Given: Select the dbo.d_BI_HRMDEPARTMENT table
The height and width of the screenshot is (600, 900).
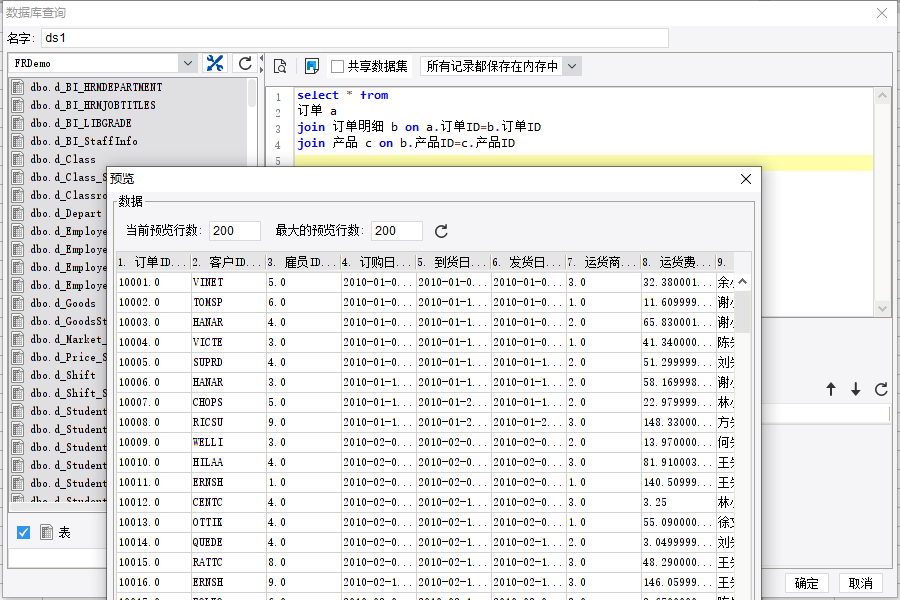Looking at the screenshot, I should tap(96, 87).
